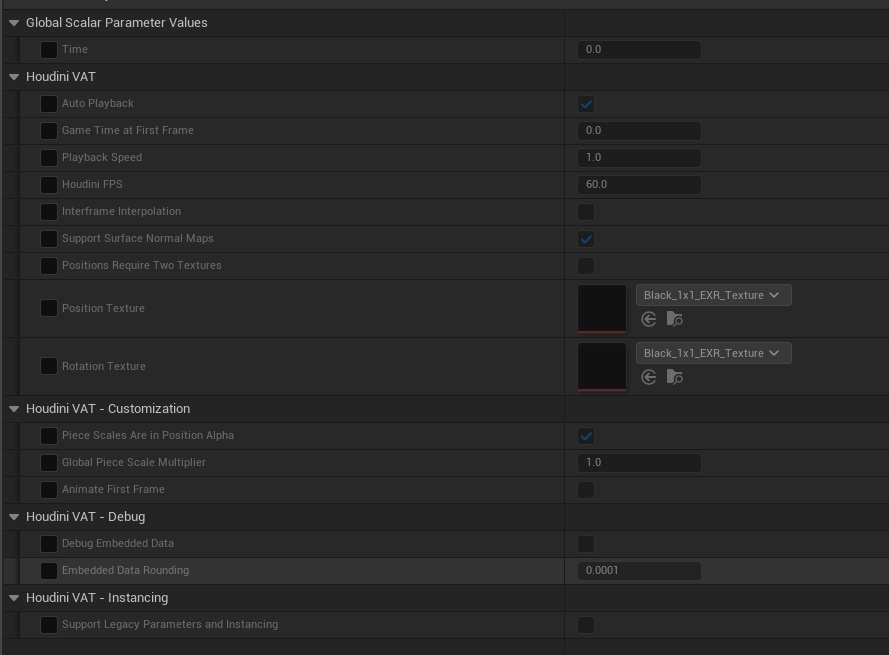Screen dimensions: 889x655
Task: Click the Houdini FPS value field
Action: [x=639, y=185]
